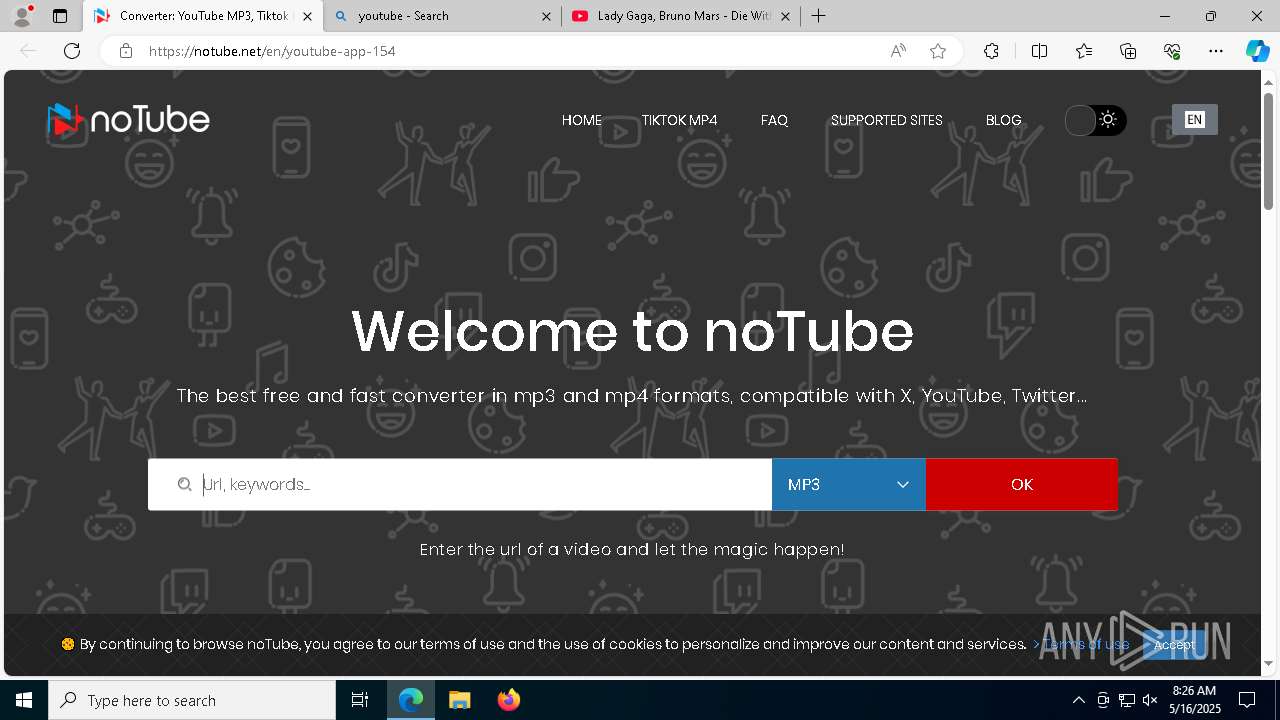The width and height of the screenshot is (1280, 720).
Task: Click the search magnifier icon in field
Action: pos(184,484)
